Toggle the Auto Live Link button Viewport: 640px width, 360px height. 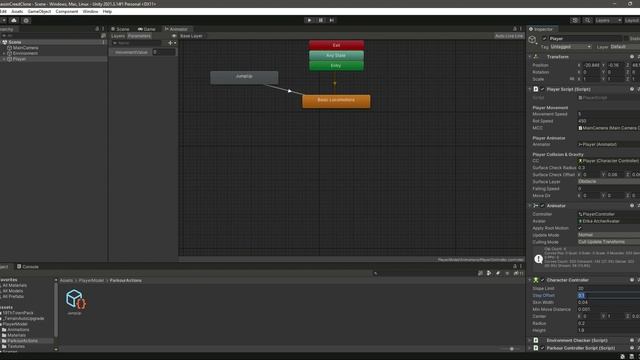509,36
